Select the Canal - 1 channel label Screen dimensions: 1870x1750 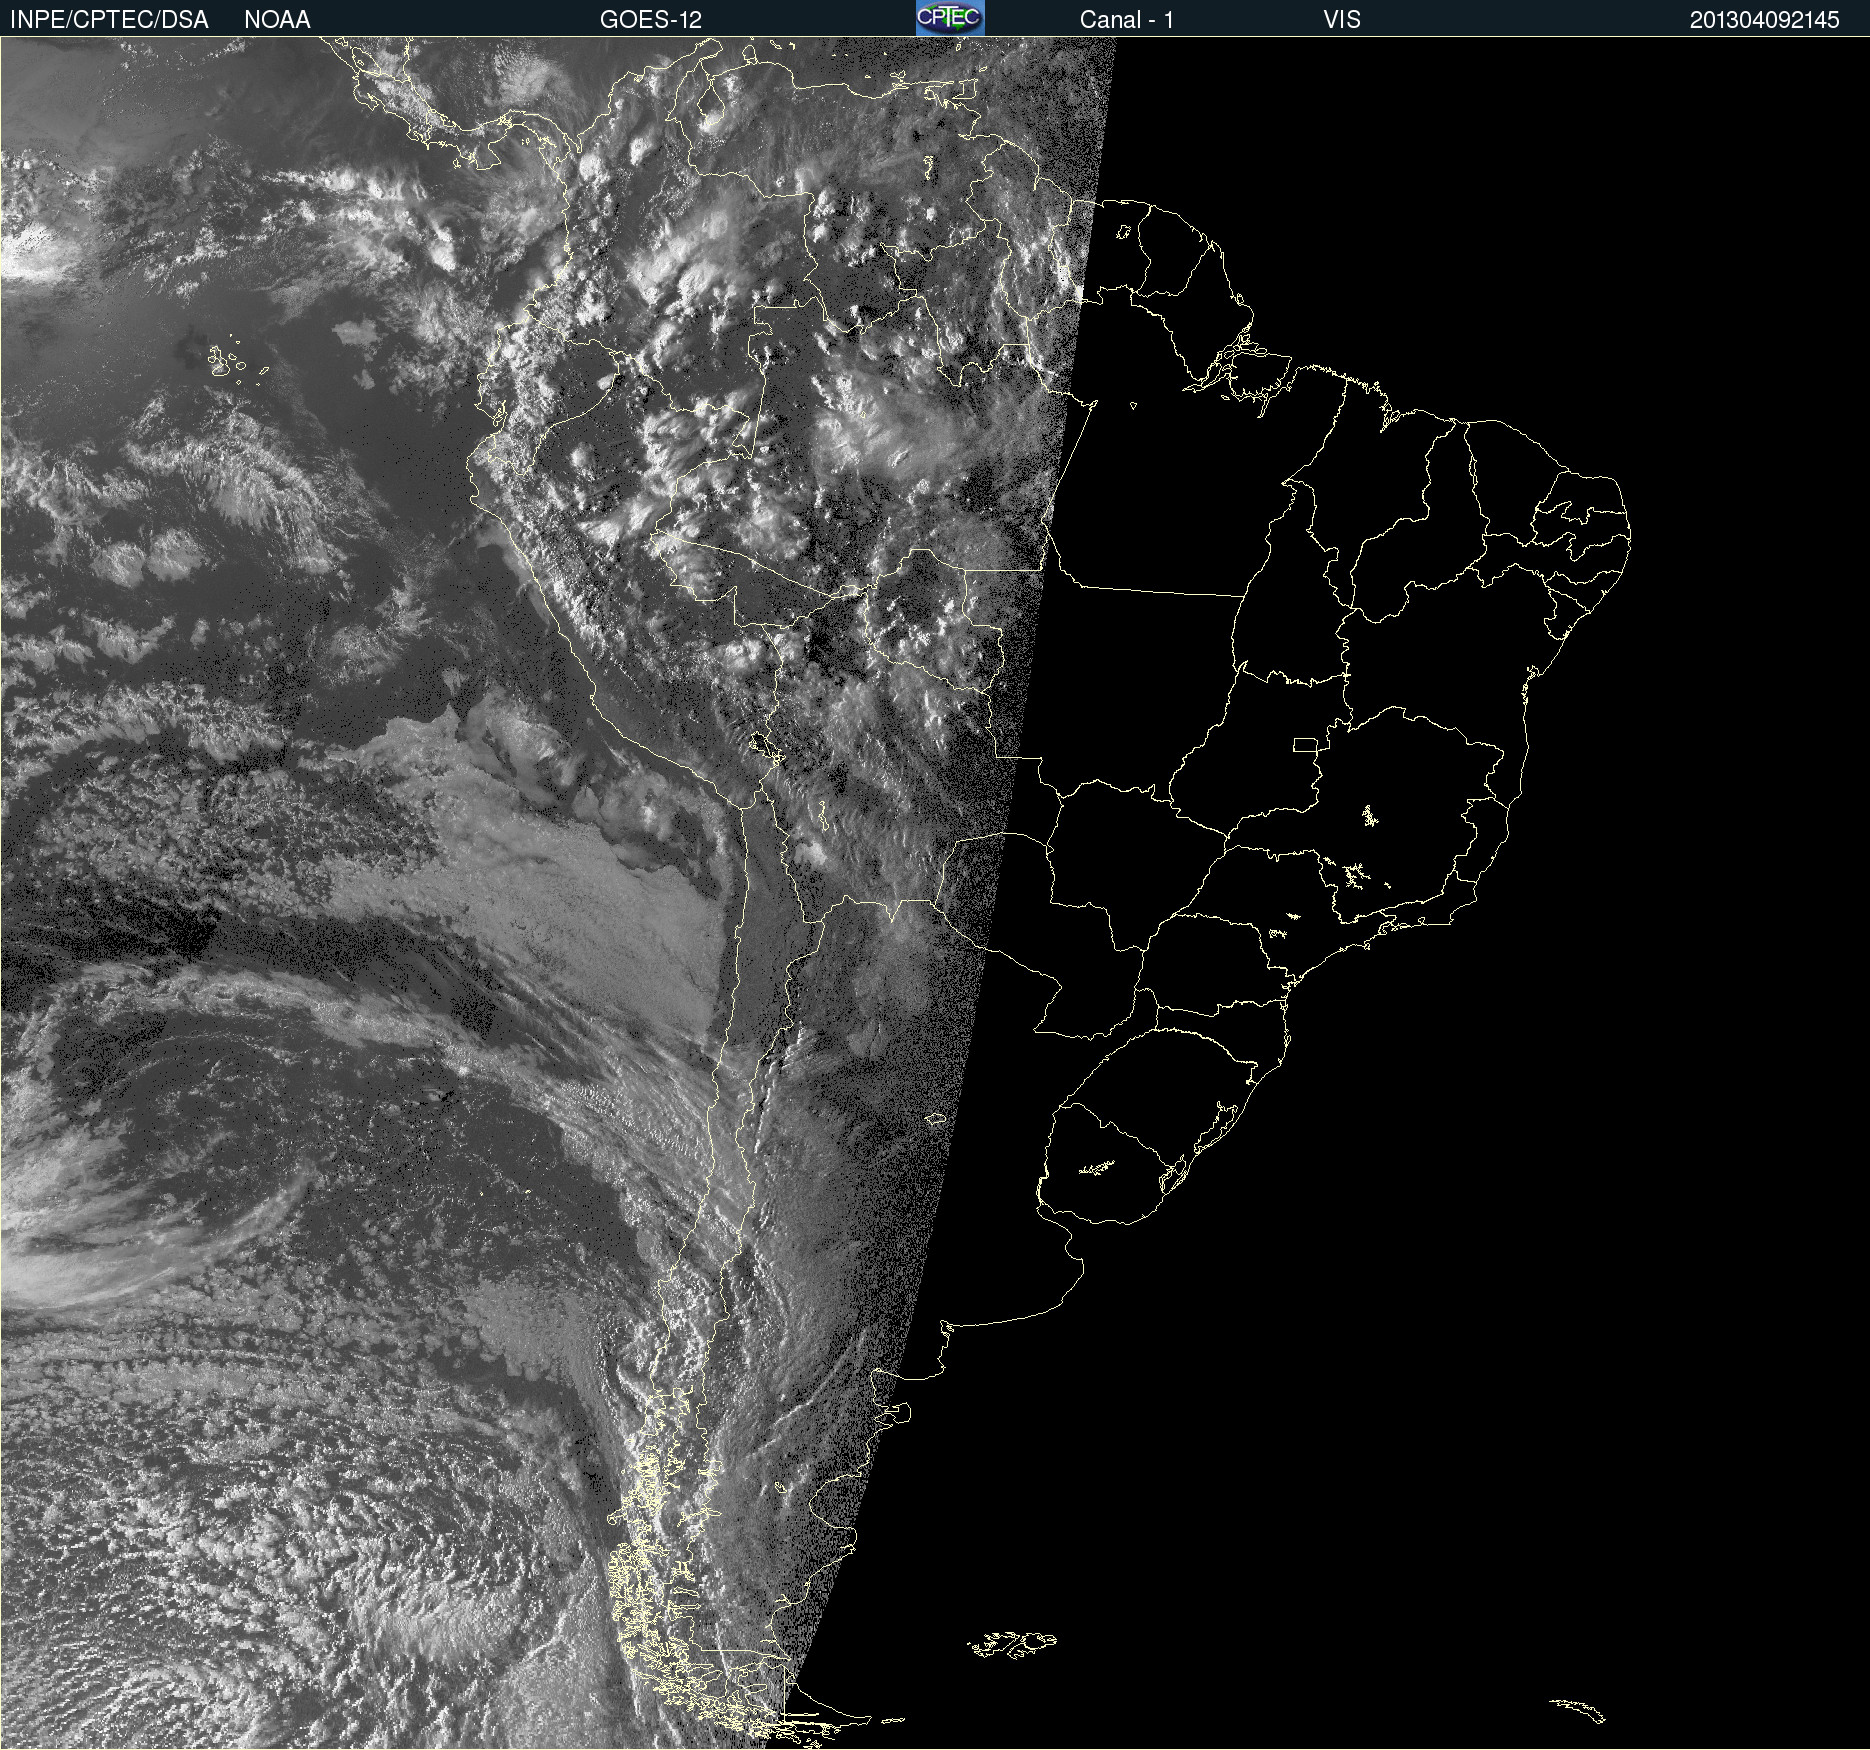pos(1127,20)
